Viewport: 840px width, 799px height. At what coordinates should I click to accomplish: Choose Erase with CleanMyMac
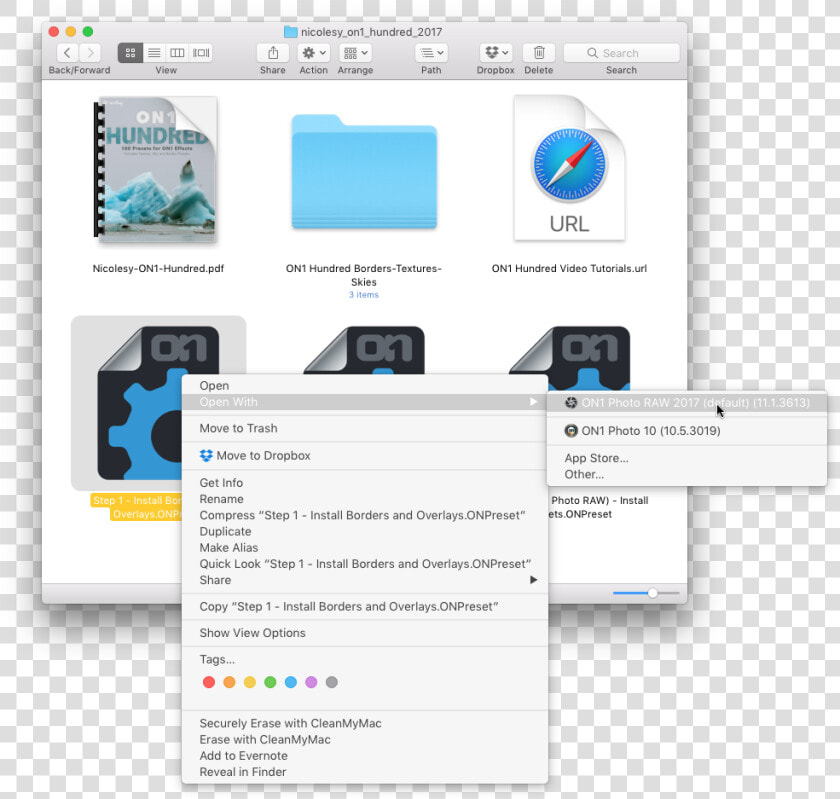point(364,740)
